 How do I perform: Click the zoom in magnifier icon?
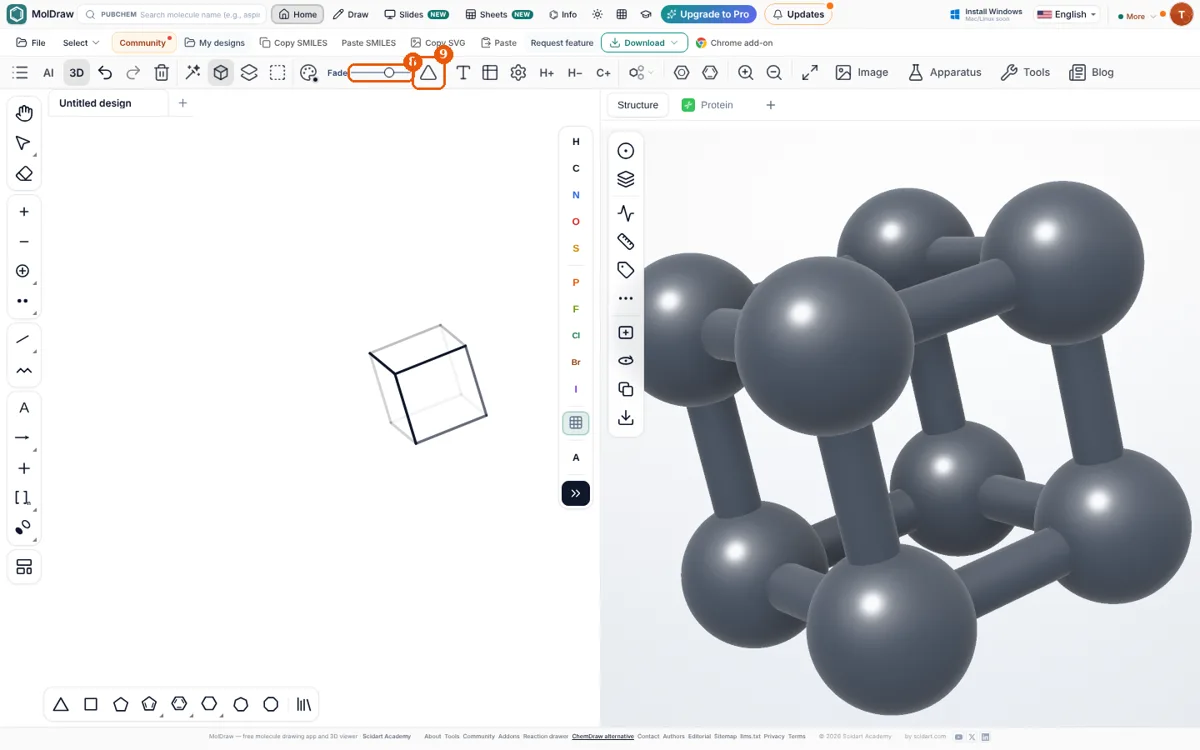(x=745, y=73)
